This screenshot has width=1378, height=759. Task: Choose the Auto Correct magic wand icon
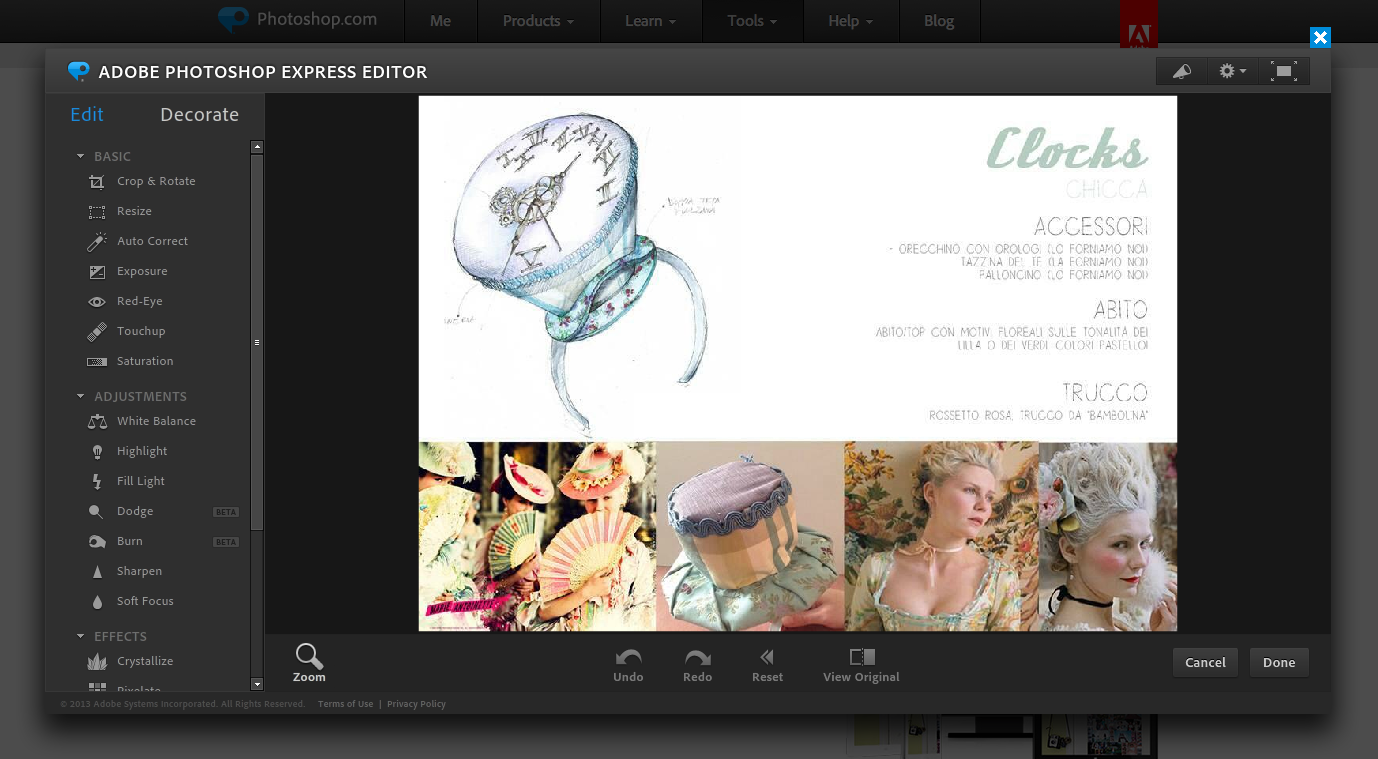[x=97, y=242]
